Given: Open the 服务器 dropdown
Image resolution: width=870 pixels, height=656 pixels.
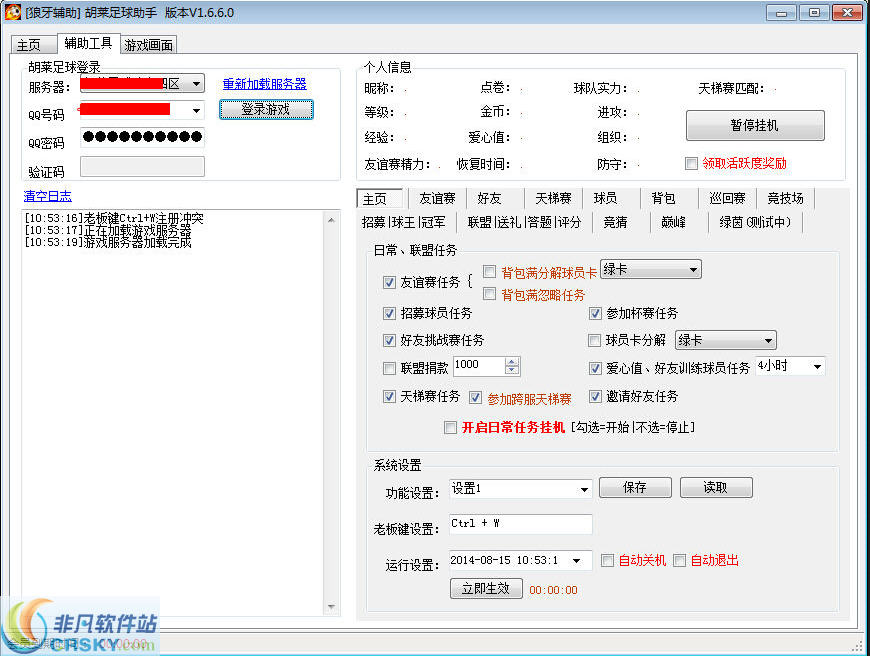Looking at the screenshot, I should point(196,84).
